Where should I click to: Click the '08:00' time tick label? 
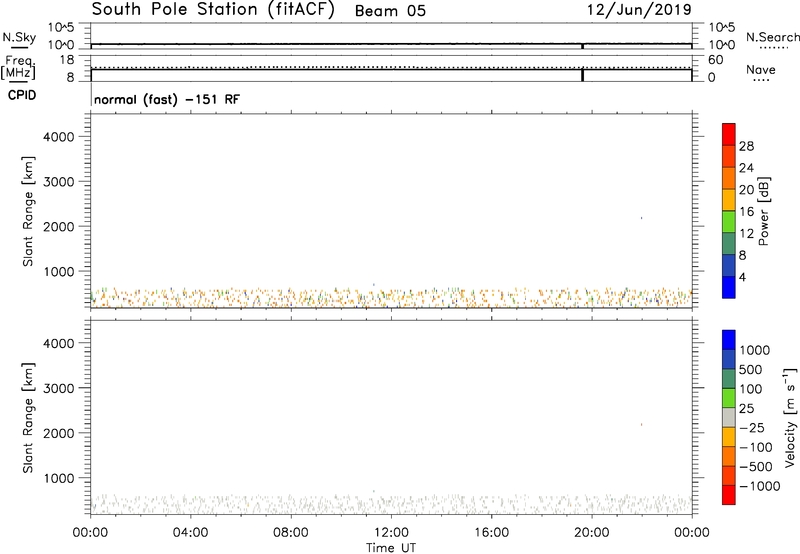[290, 533]
